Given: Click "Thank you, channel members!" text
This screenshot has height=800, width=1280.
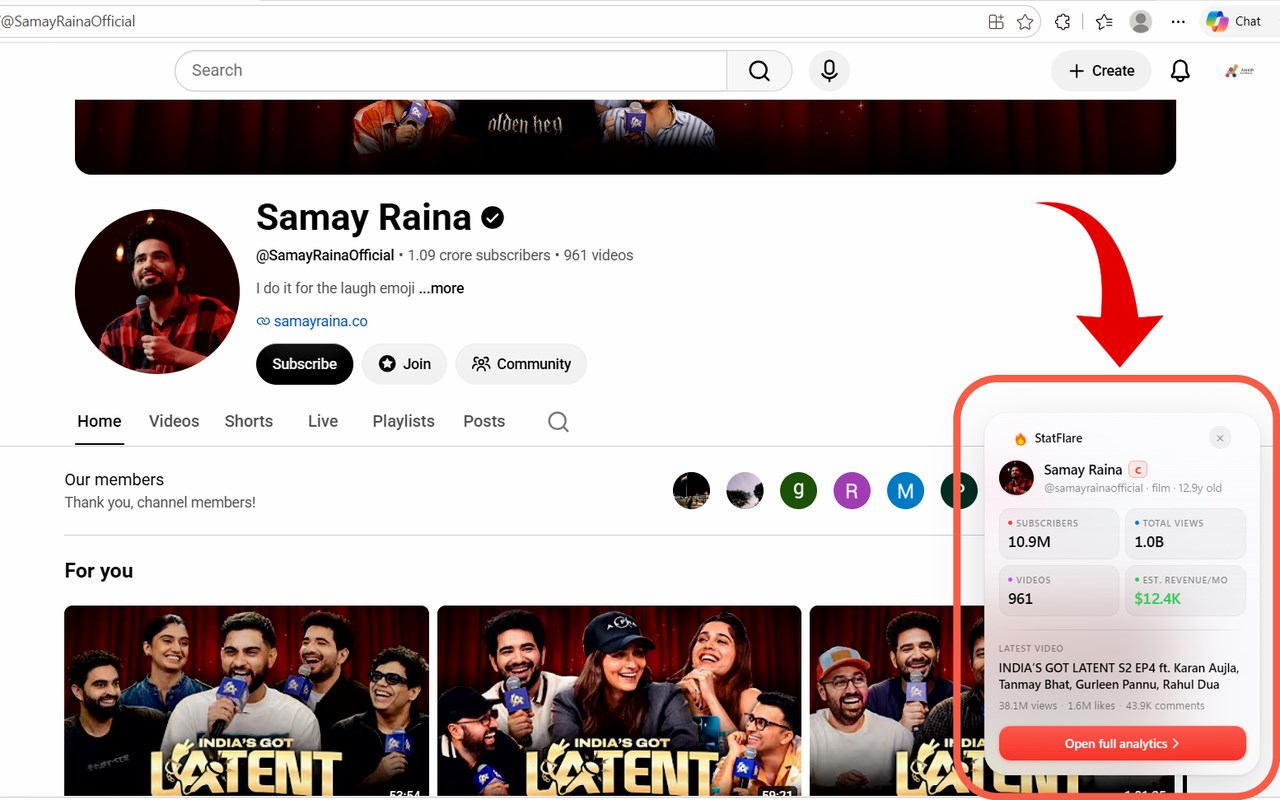Looking at the screenshot, I should pyautogui.click(x=160, y=502).
